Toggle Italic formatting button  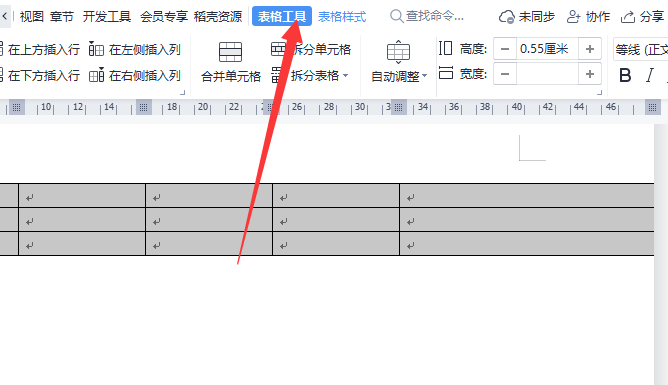(x=650, y=76)
